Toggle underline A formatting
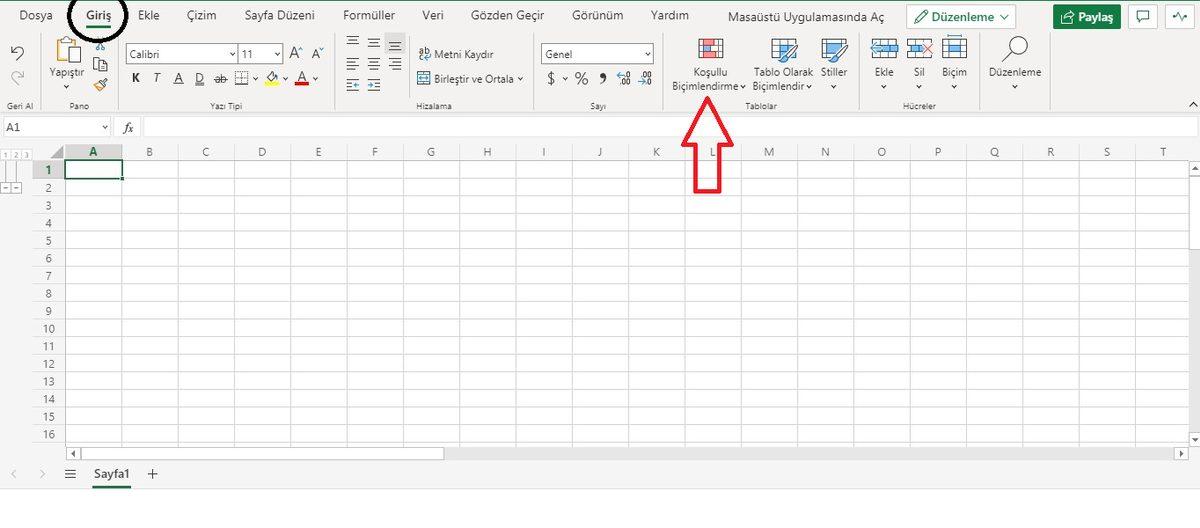This screenshot has width=1200, height=528. [x=178, y=78]
